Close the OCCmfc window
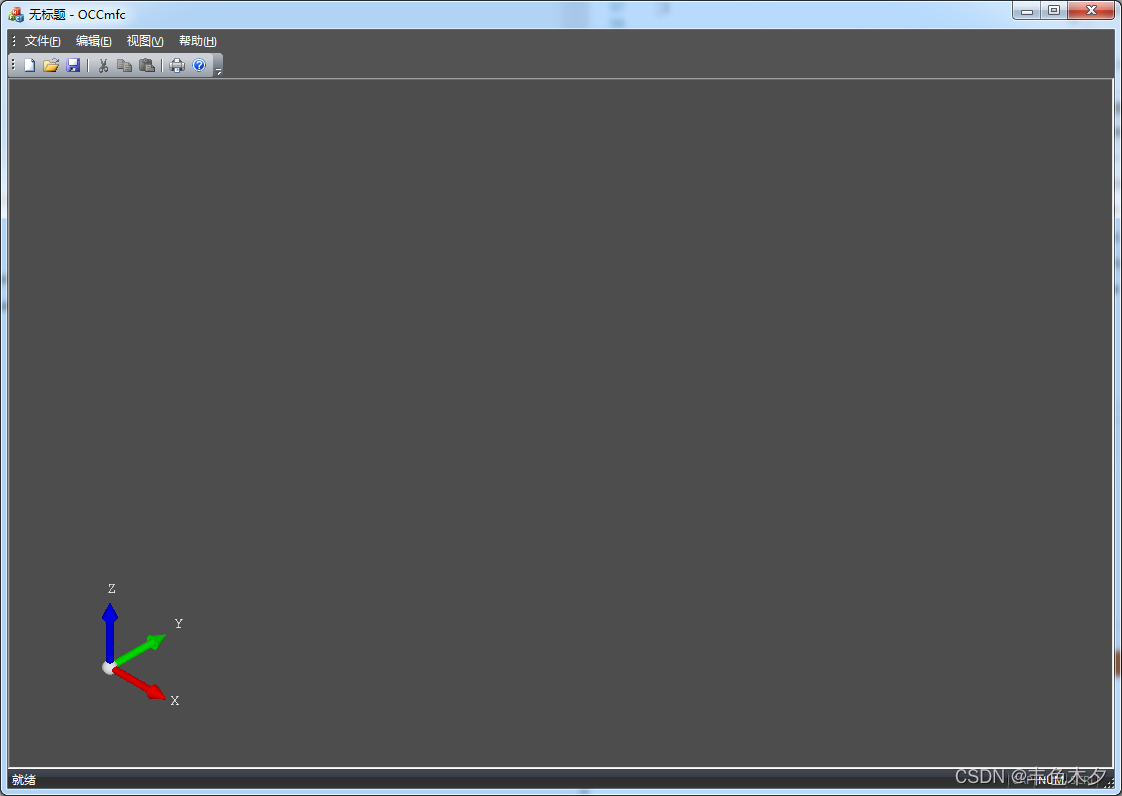This screenshot has height=796, width=1122. (x=1091, y=11)
